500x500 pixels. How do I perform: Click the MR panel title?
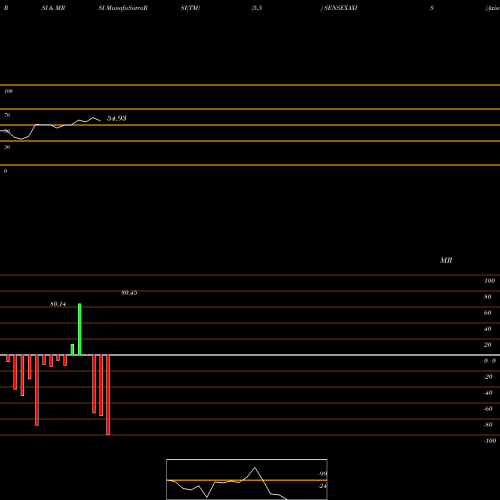[446, 260]
